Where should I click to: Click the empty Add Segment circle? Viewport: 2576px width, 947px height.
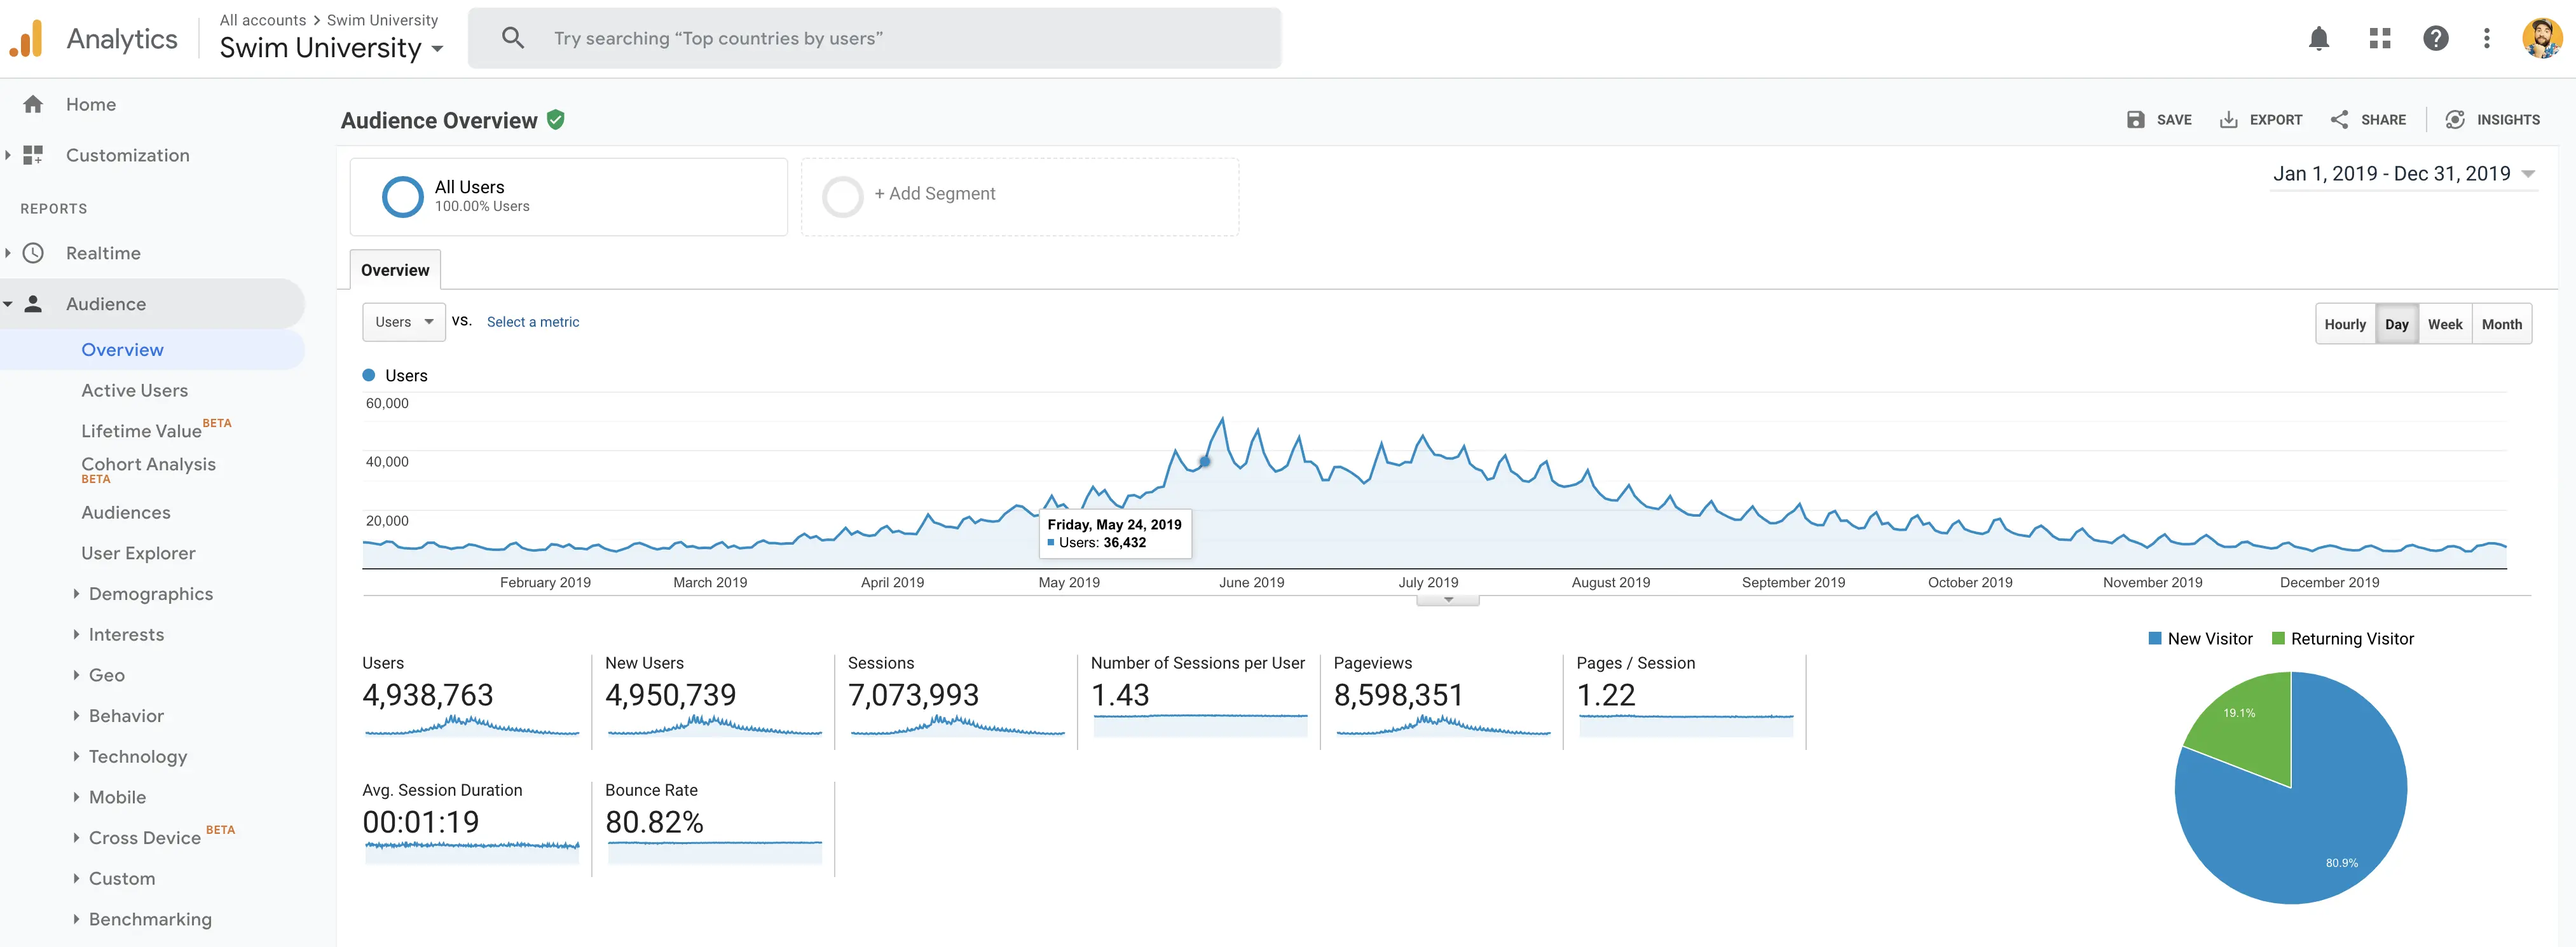pyautogui.click(x=842, y=197)
